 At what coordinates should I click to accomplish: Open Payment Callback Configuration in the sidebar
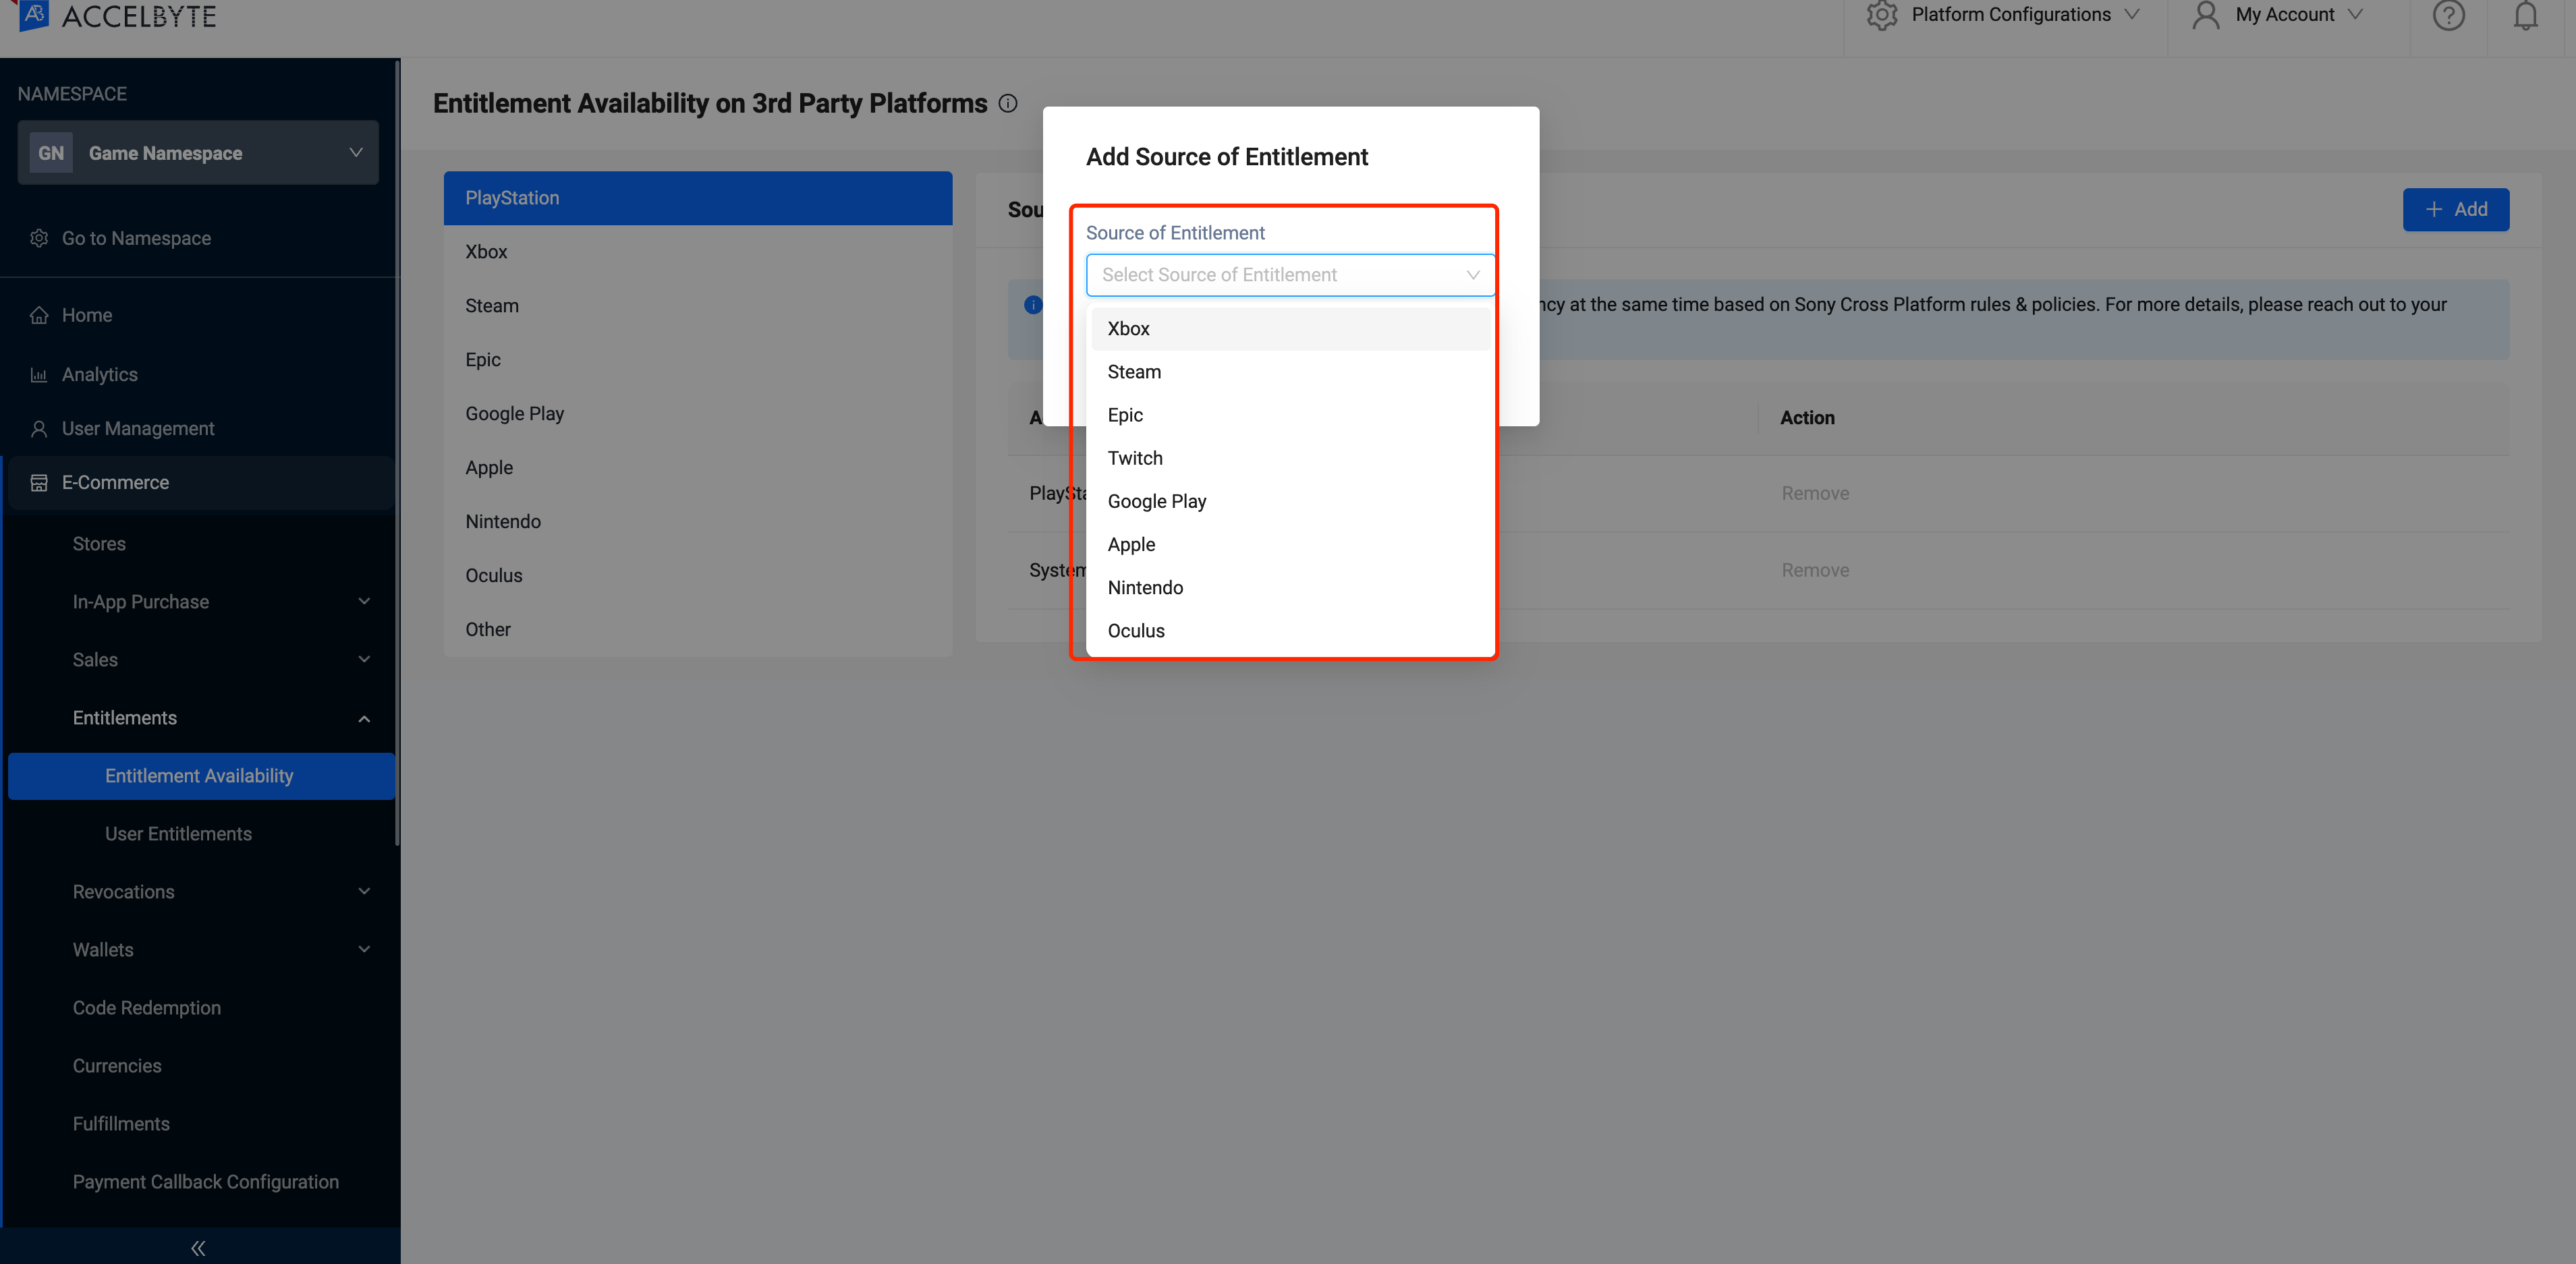coord(206,1182)
